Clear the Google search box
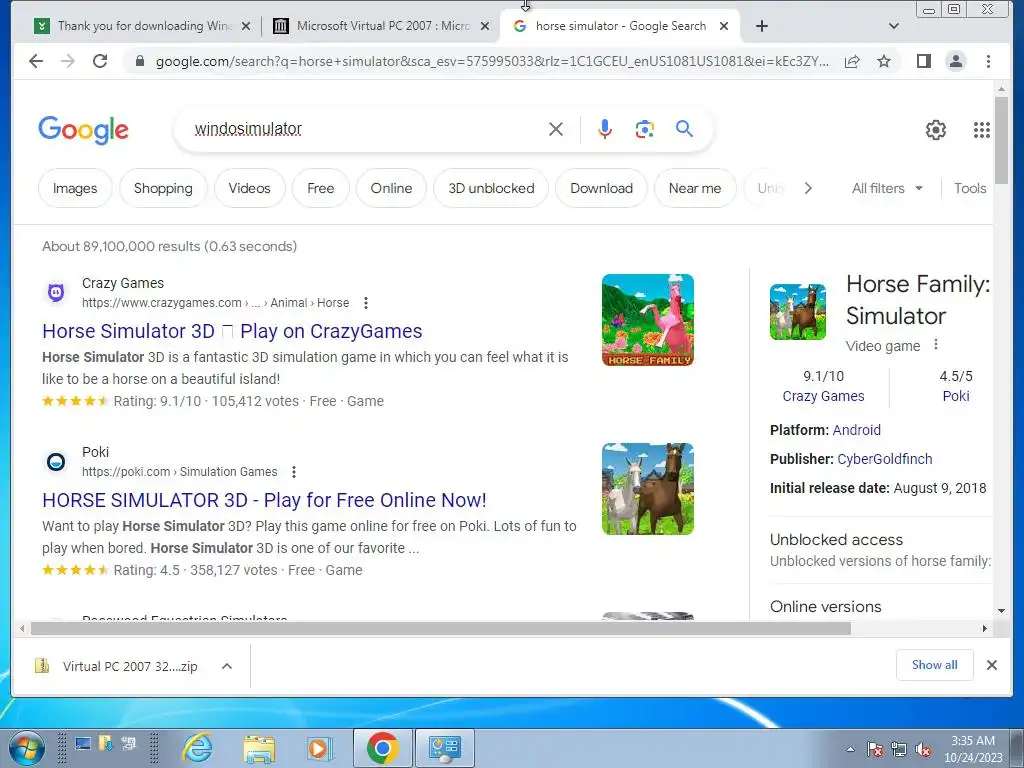This screenshot has width=1024, height=768. tap(556, 129)
